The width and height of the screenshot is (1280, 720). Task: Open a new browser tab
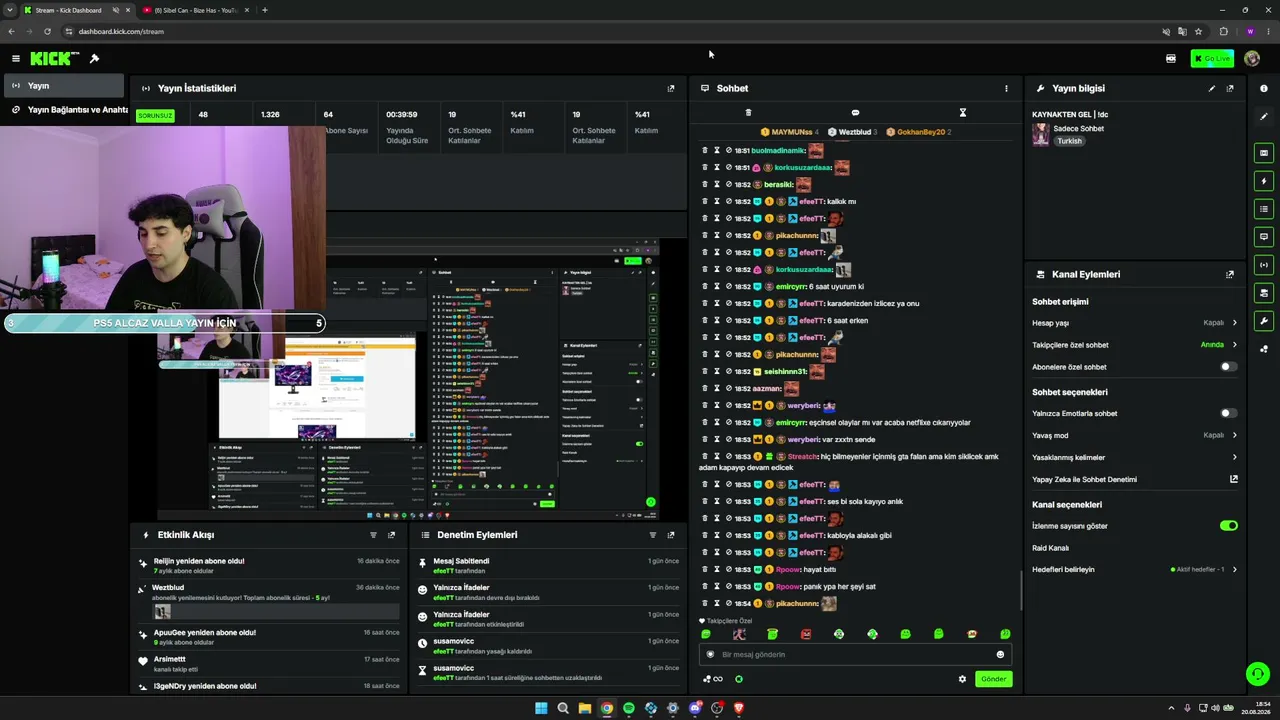tap(264, 10)
